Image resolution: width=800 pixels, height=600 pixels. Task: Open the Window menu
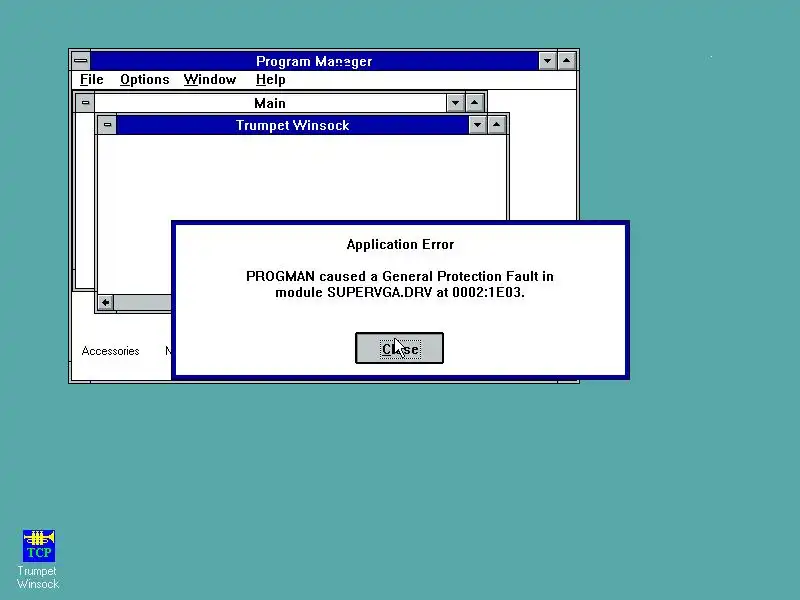[210, 80]
